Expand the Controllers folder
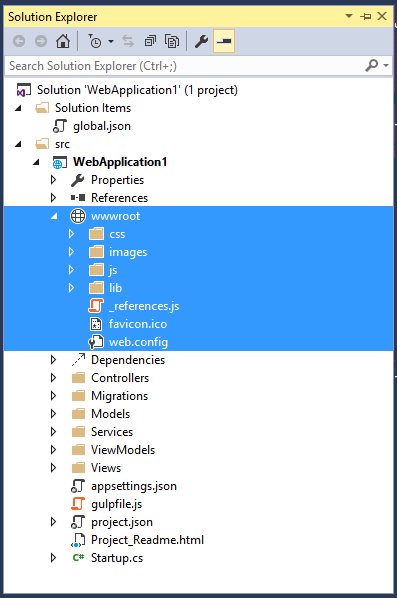Viewport: 397px width, 598px height. click(x=53, y=378)
